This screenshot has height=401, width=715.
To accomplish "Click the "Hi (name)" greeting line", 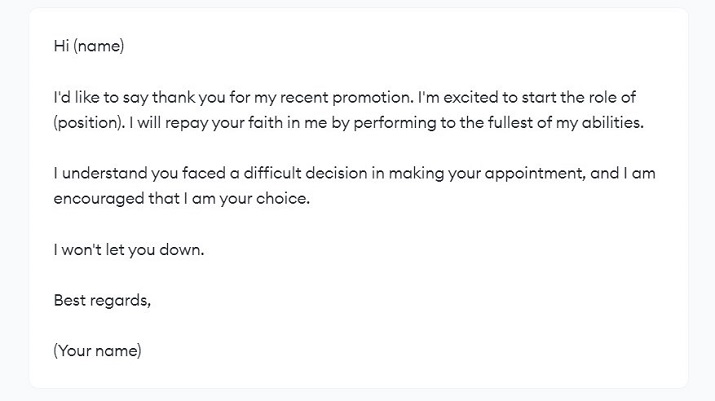I will 89,46.
